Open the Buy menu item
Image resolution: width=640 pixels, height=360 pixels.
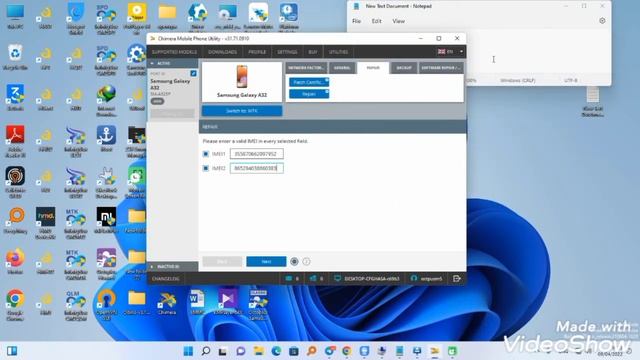(313, 52)
